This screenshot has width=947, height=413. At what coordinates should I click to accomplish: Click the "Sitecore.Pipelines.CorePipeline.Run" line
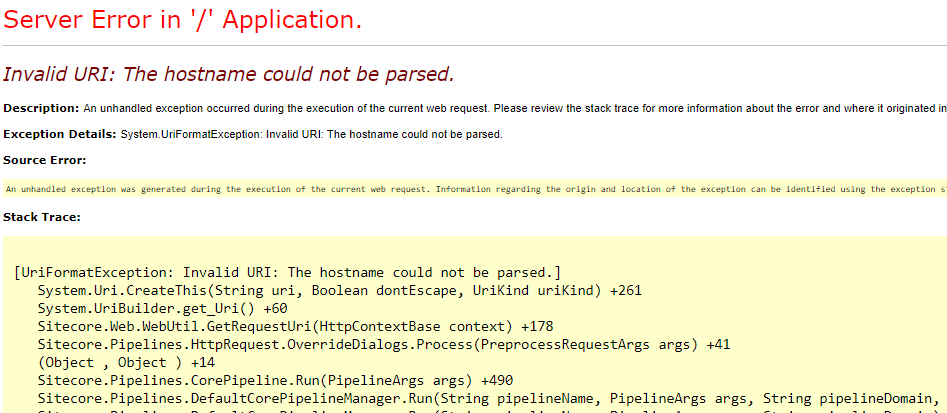point(275,381)
